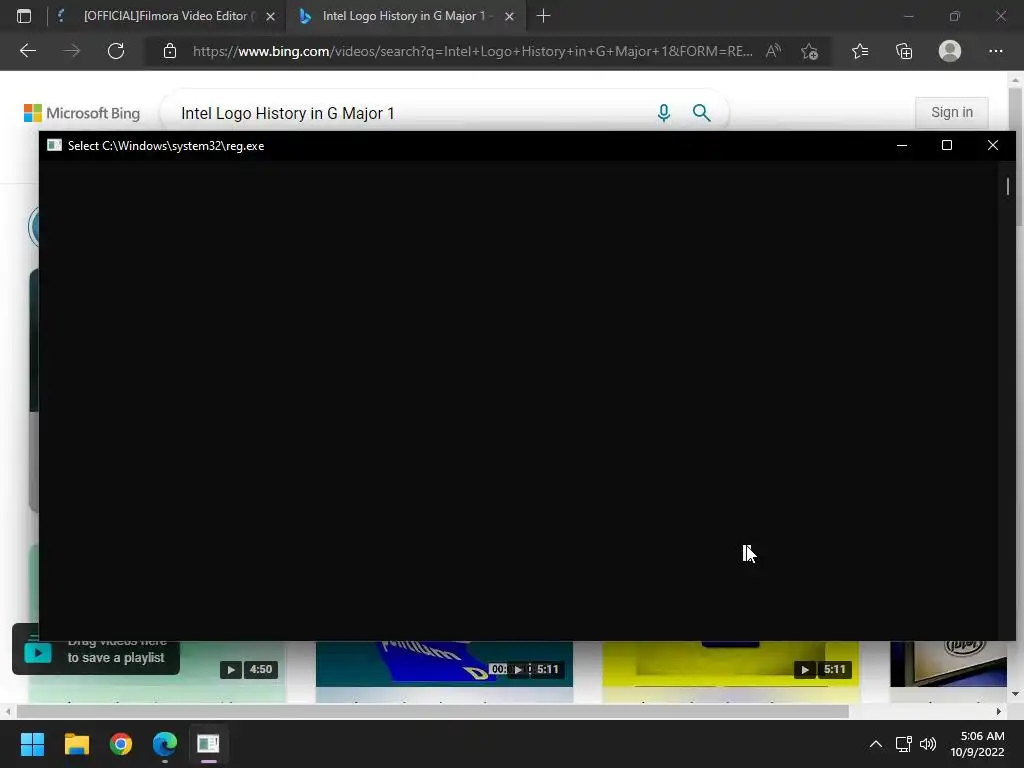The height and width of the screenshot is (768, 1024).
Task: Add page to favorites star icon
Action: tap(810, 51)
